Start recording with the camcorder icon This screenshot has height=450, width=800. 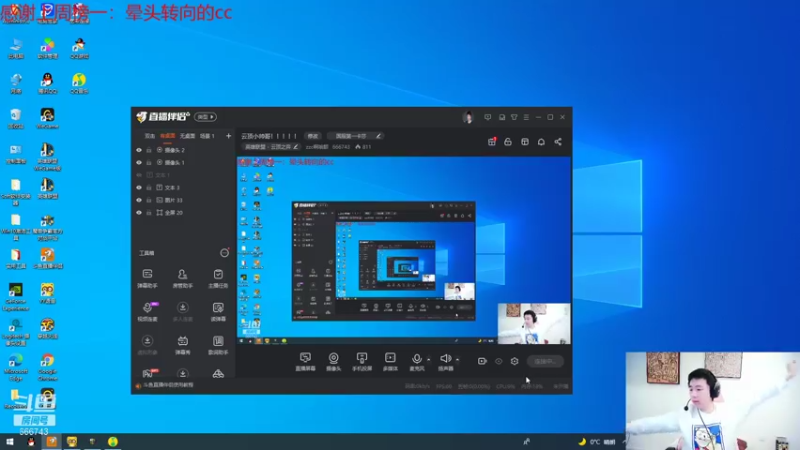pyautogui.click(x=482, y=361)
